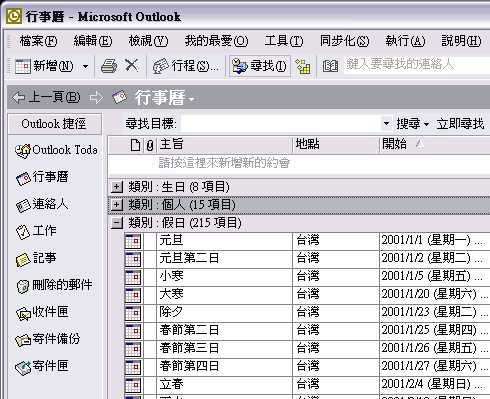
Task: Open the 搜尋 dropdown button
Action: pyautogui.click(x=413, y=124)
